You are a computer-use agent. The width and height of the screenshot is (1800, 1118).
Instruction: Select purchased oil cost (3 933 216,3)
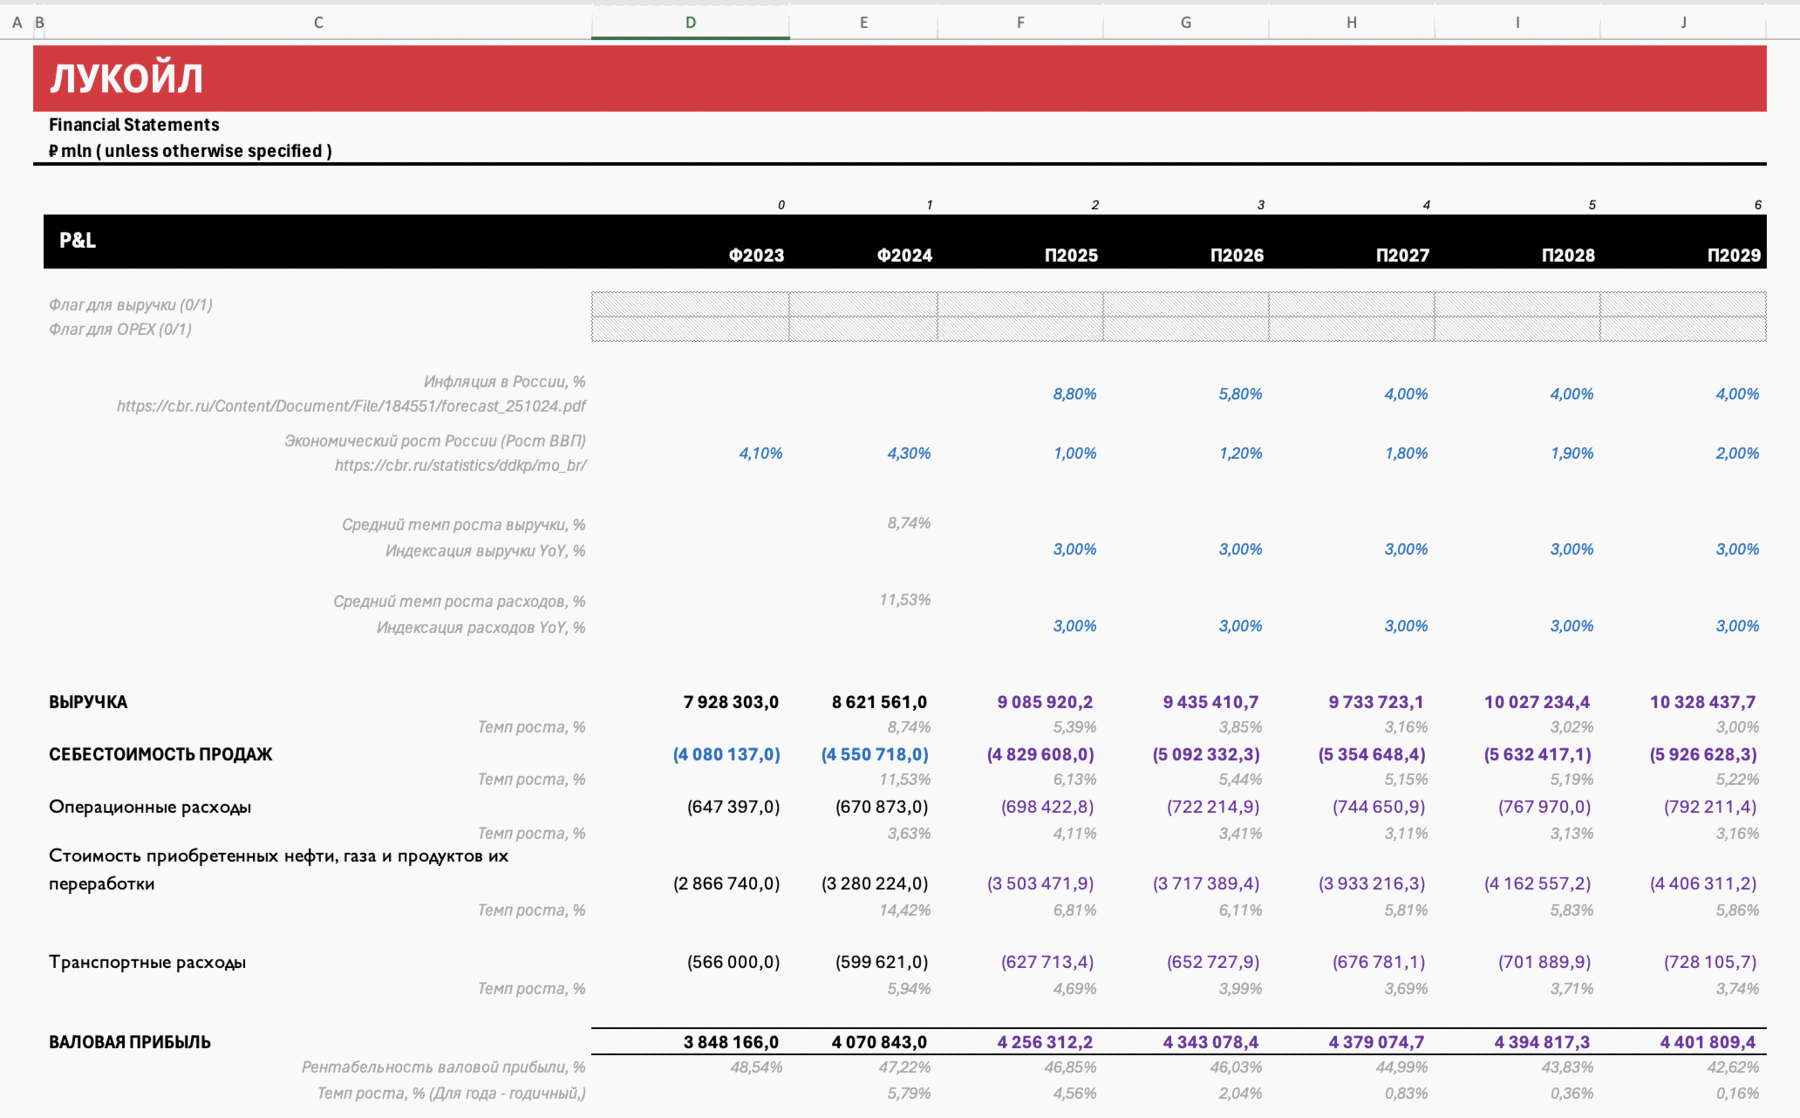tap(1372, 883)
